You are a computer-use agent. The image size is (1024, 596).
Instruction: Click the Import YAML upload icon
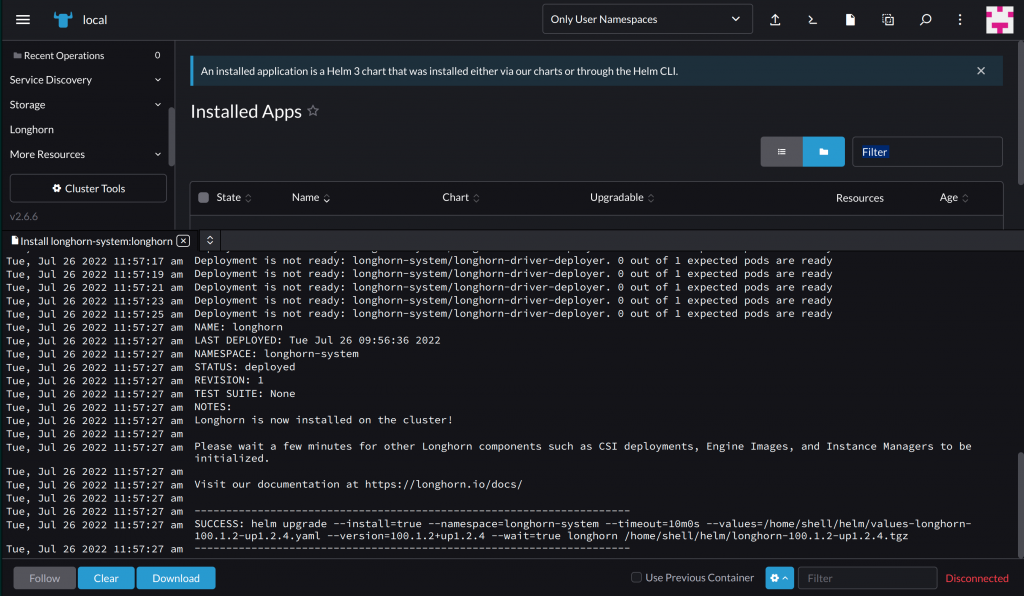coord(775,20)
